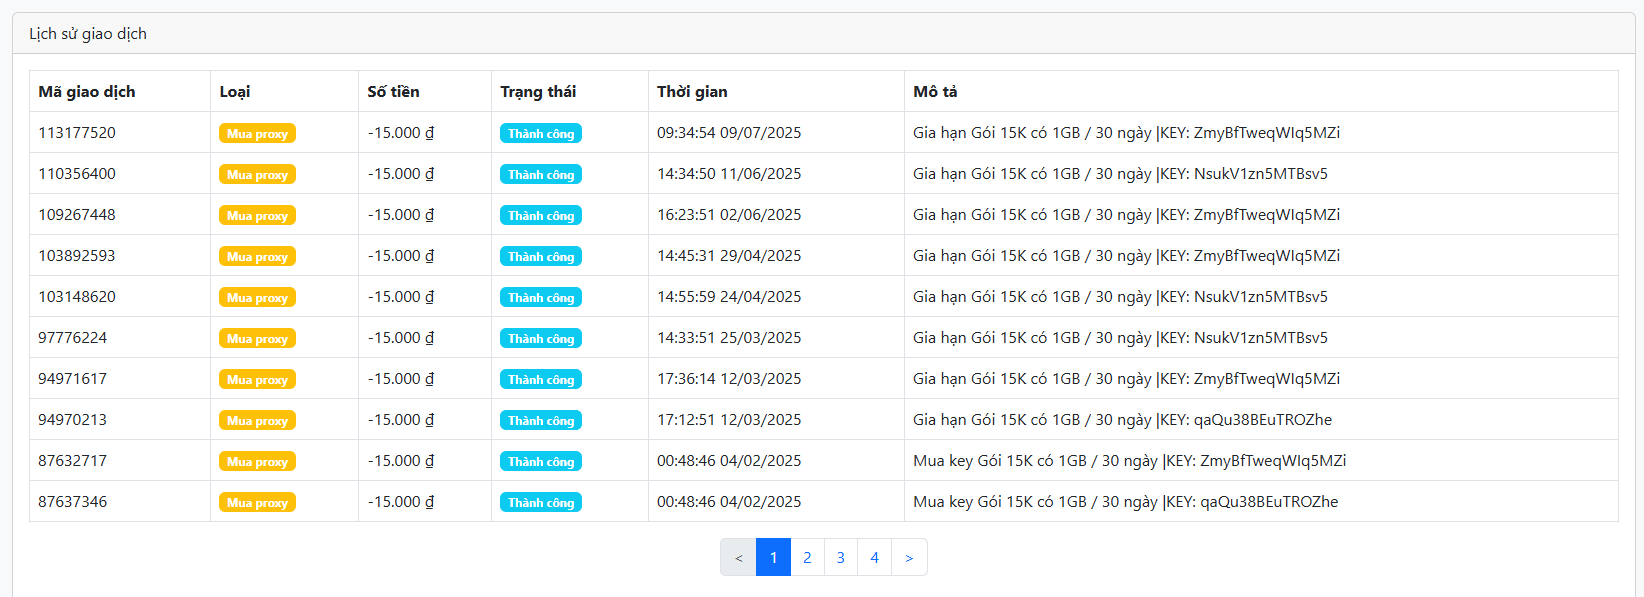Click Mua proxy badge for transaction 87637346

click(257, 502)
